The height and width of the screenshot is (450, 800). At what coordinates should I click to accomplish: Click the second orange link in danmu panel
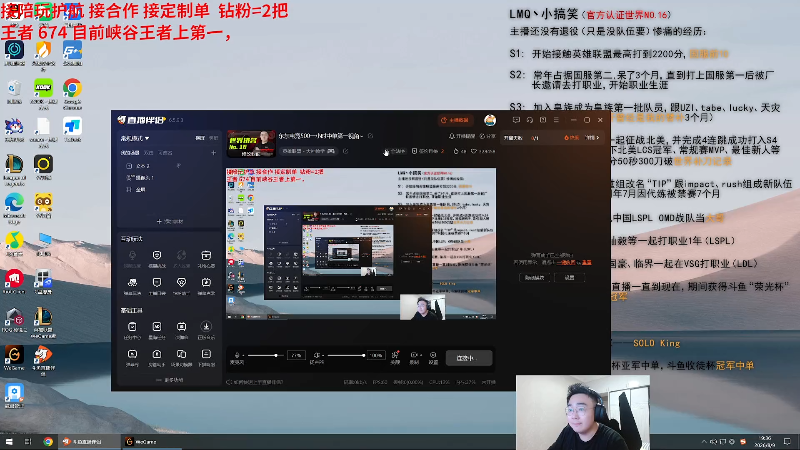(587, 262)
